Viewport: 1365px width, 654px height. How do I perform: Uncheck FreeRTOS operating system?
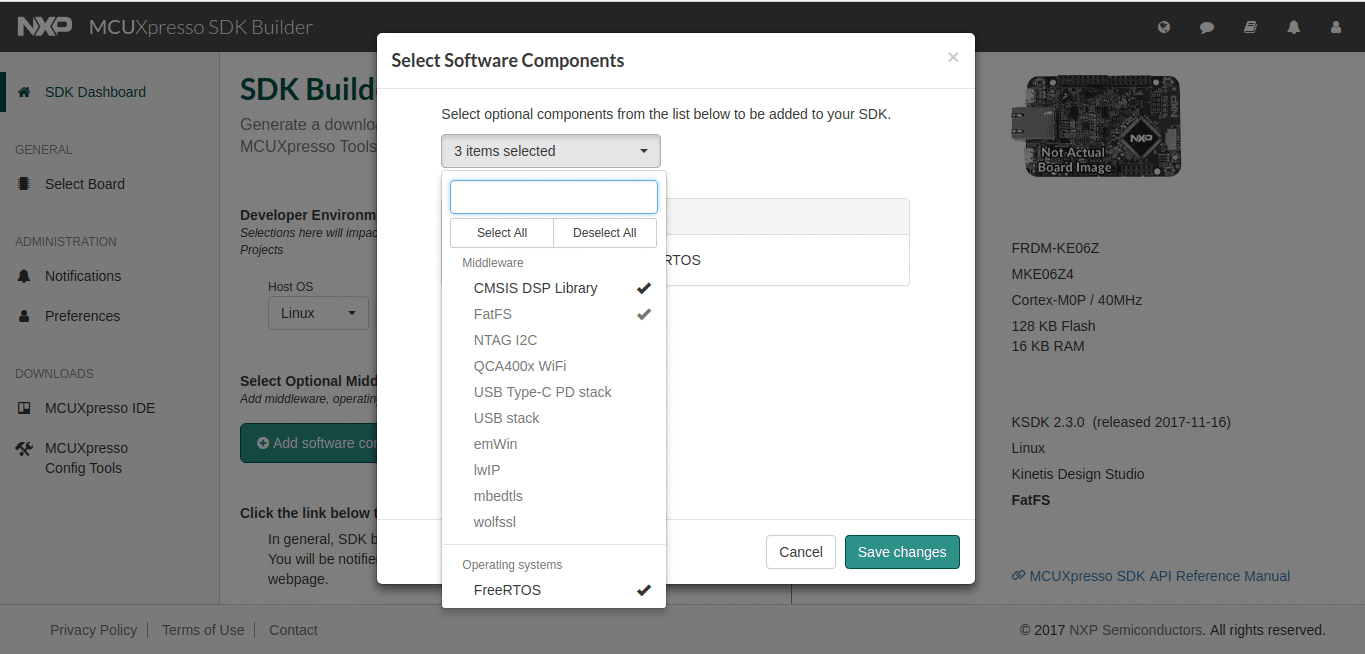[554, 590]
